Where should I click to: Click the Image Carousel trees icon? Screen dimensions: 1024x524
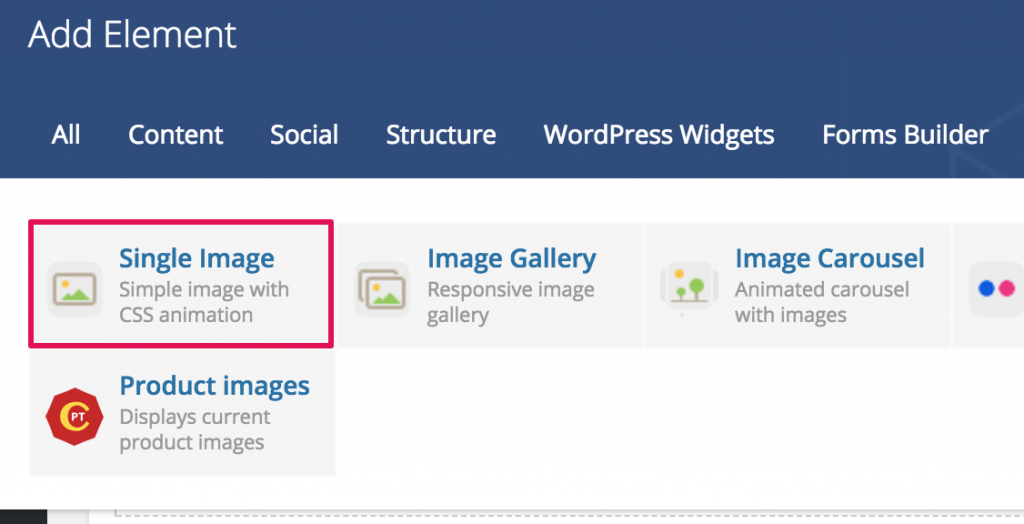(690, 289)
